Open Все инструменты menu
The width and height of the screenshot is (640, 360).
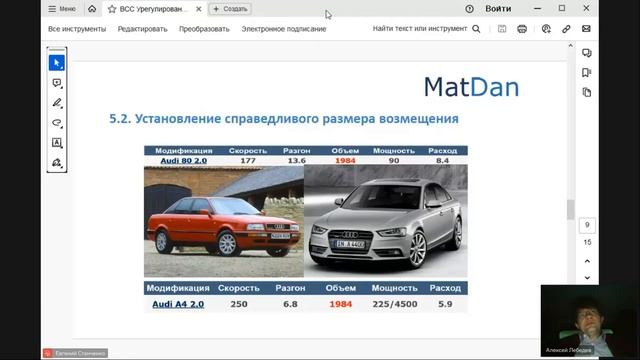pos(77,29)
